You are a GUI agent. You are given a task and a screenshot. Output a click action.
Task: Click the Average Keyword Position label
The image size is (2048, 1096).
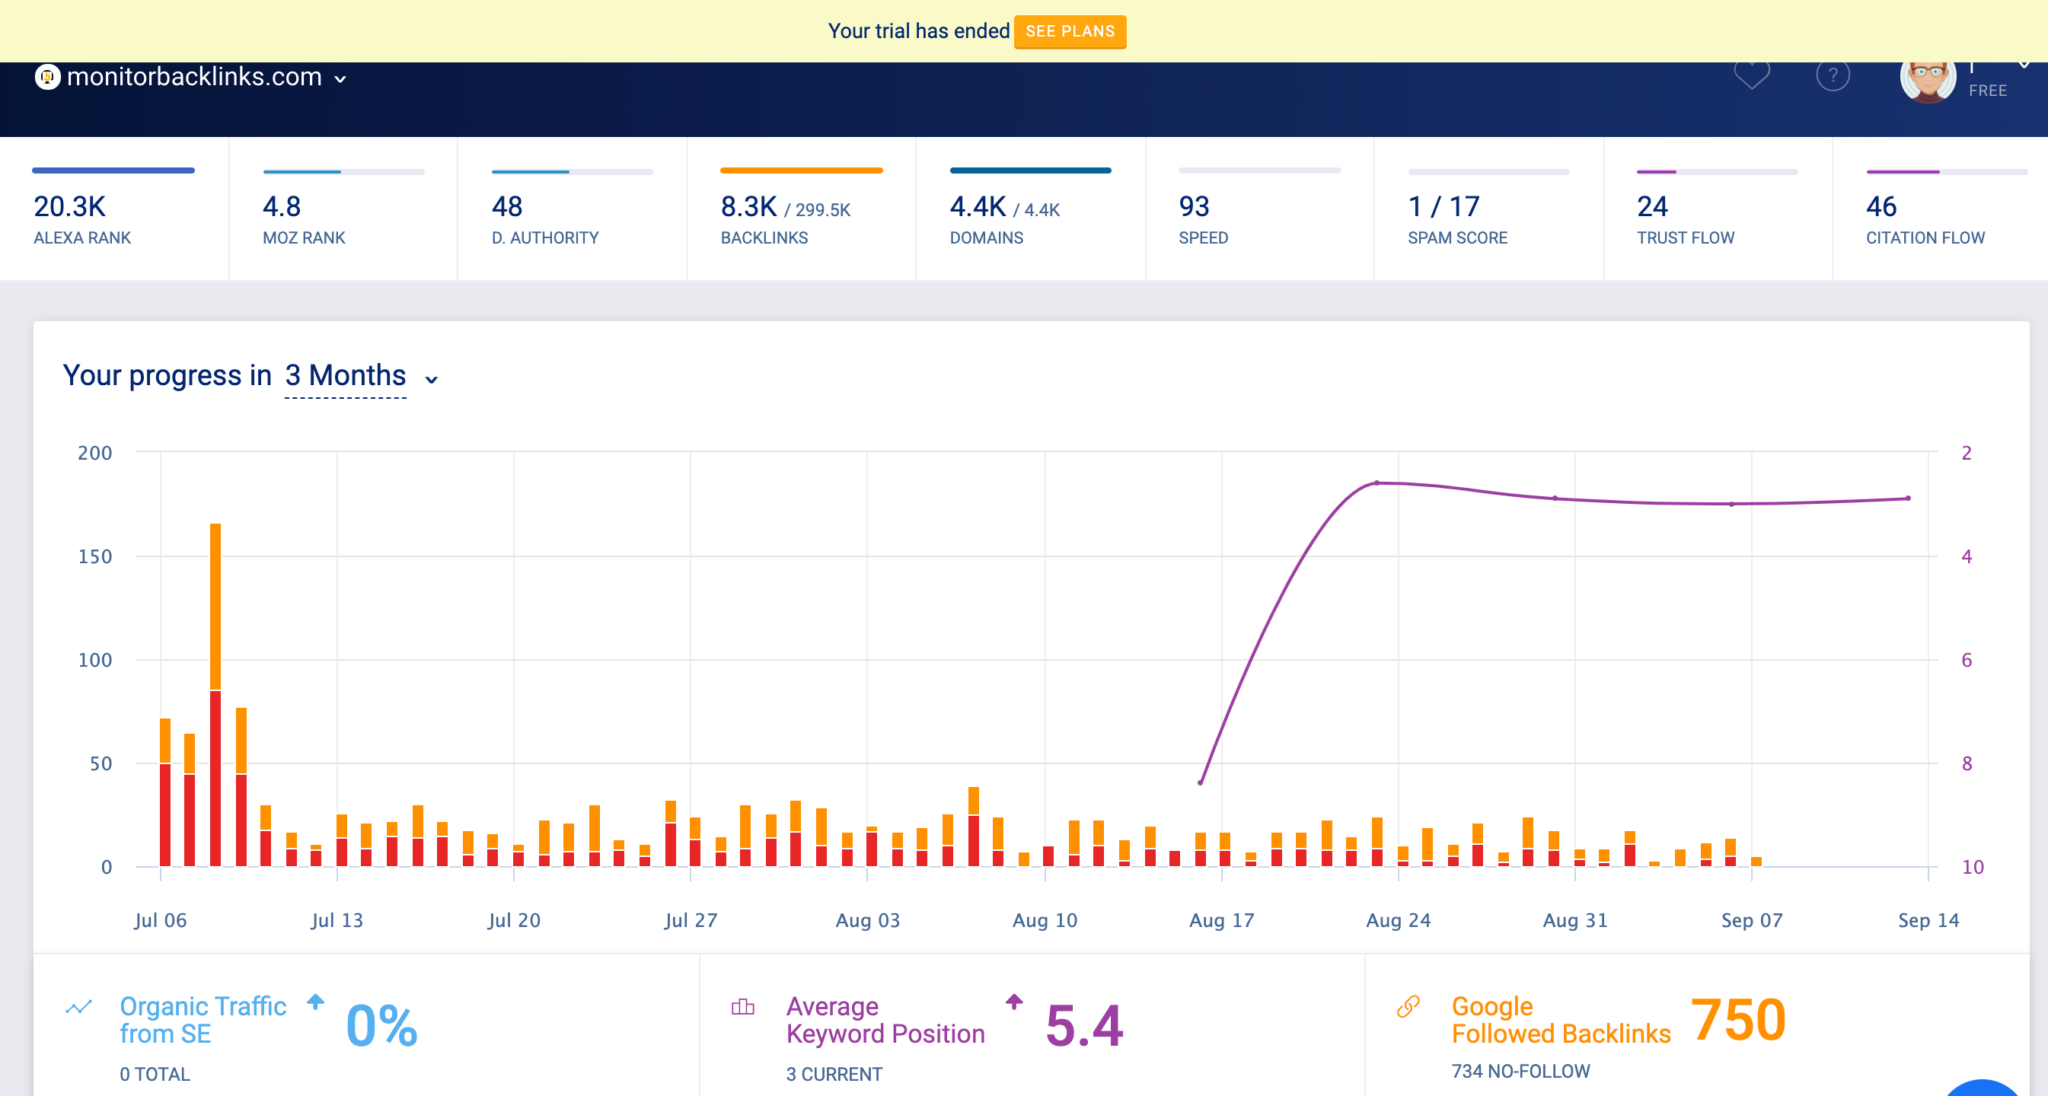885,1020
